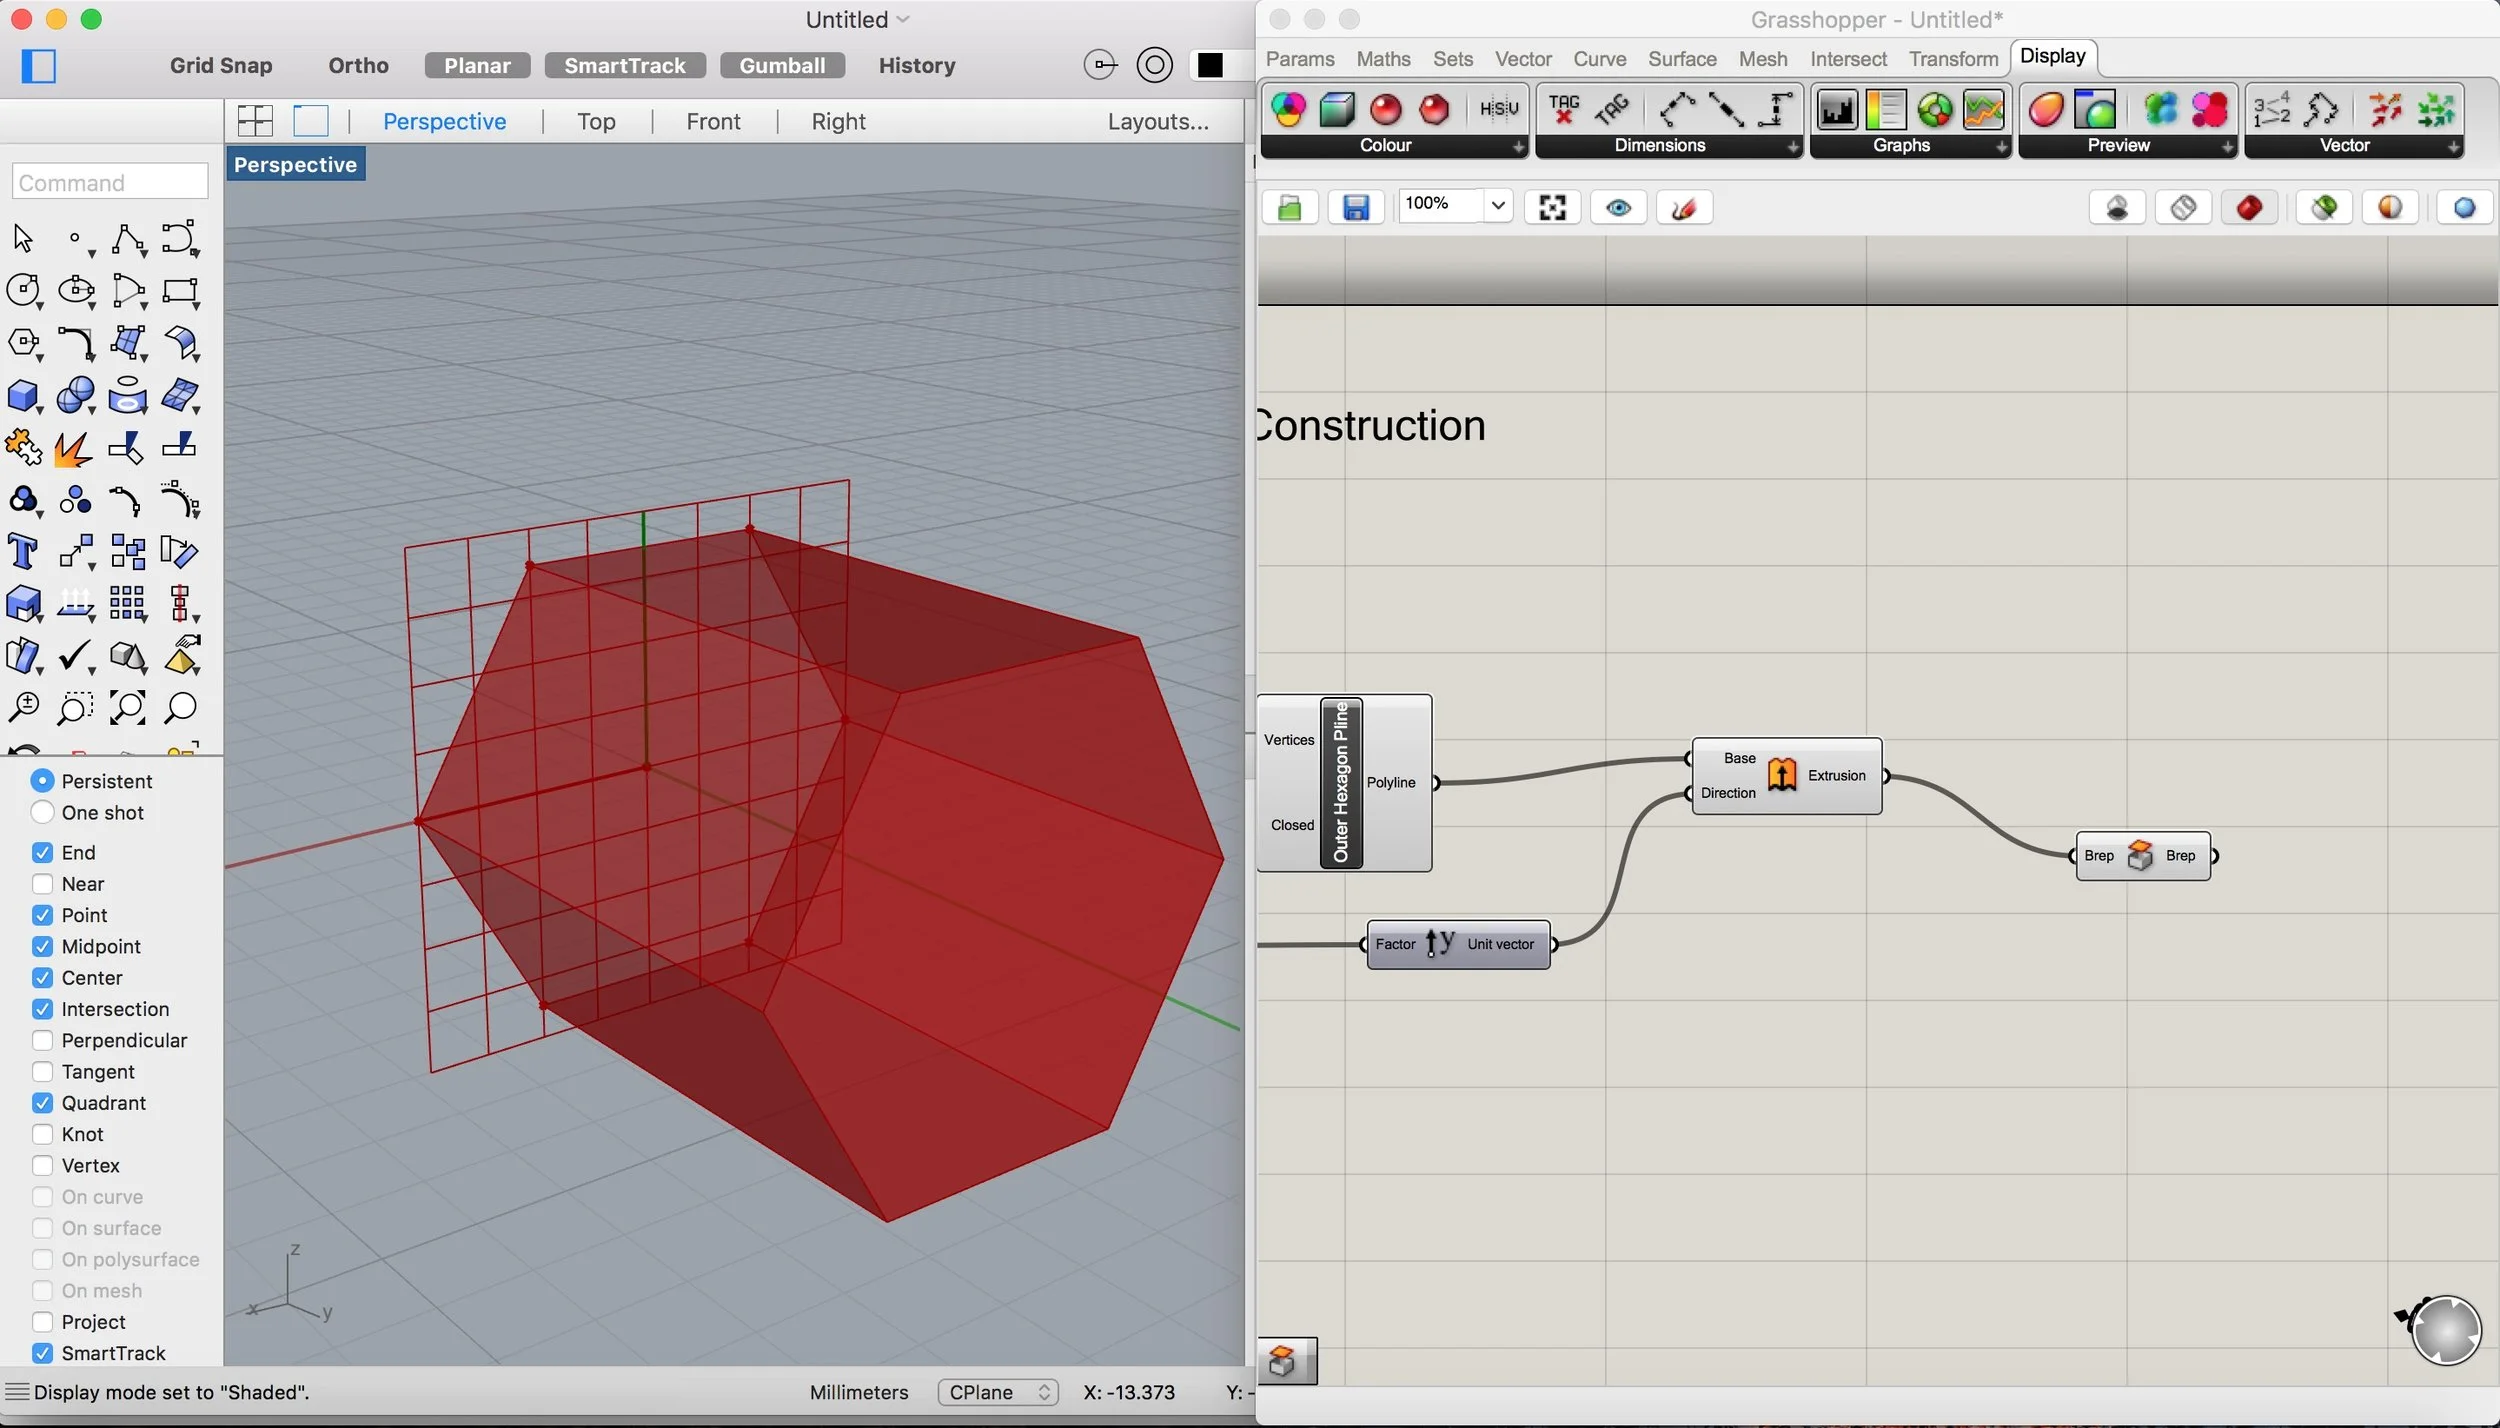Image resolution: width=2500 pixels, height=1428 pixels.
Task: Open file in Grasshopper canvas toolbar
Action: point(1290,208)
